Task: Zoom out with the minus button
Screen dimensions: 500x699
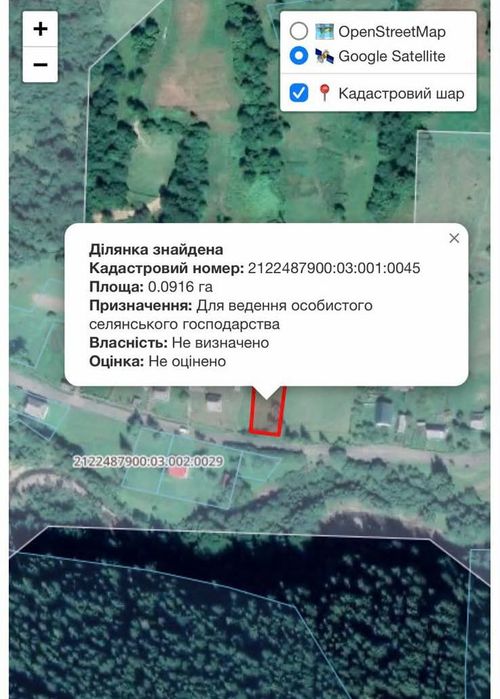Action: point(40,65)
